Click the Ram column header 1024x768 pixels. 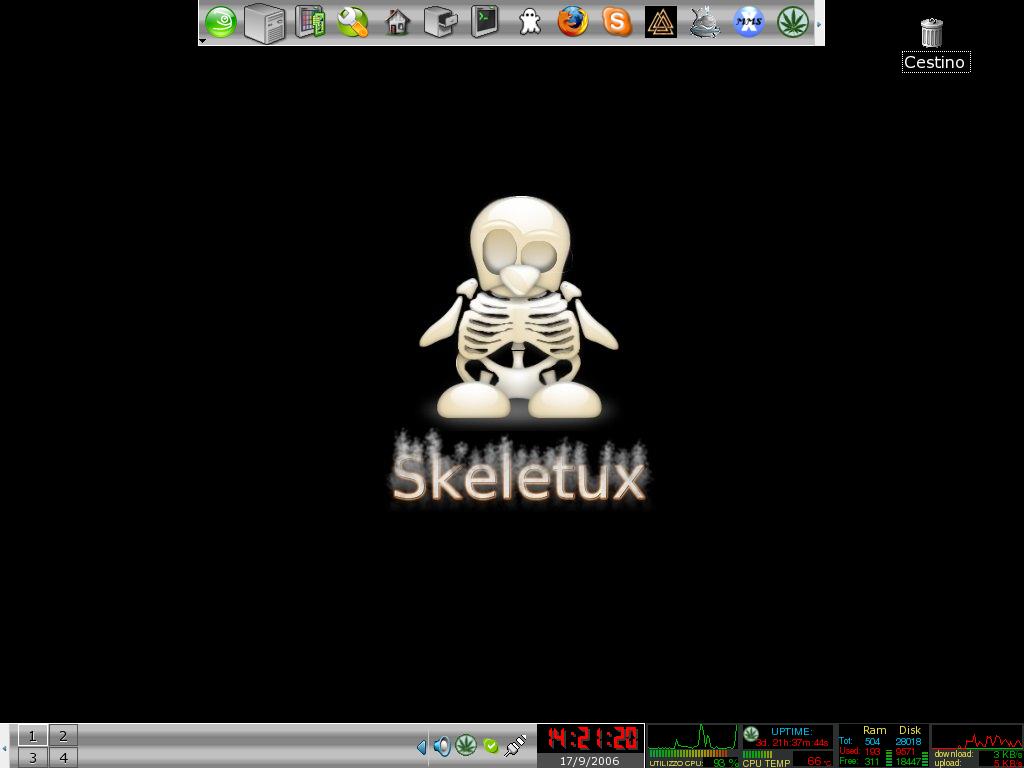[x=874, y=730]
